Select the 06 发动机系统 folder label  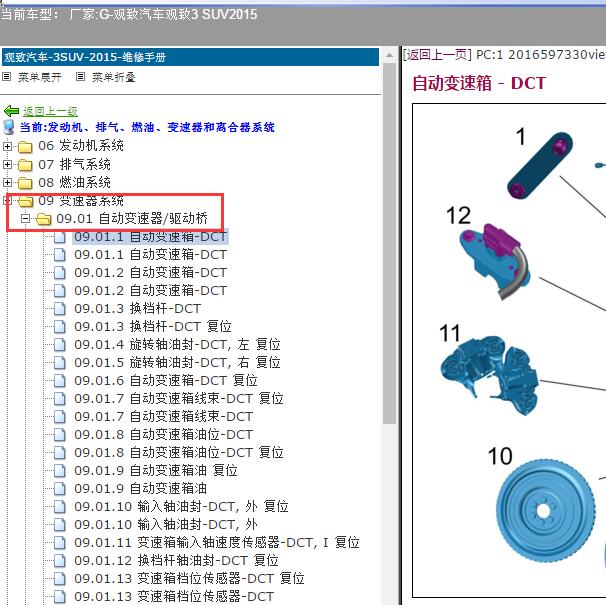point(81,146)
